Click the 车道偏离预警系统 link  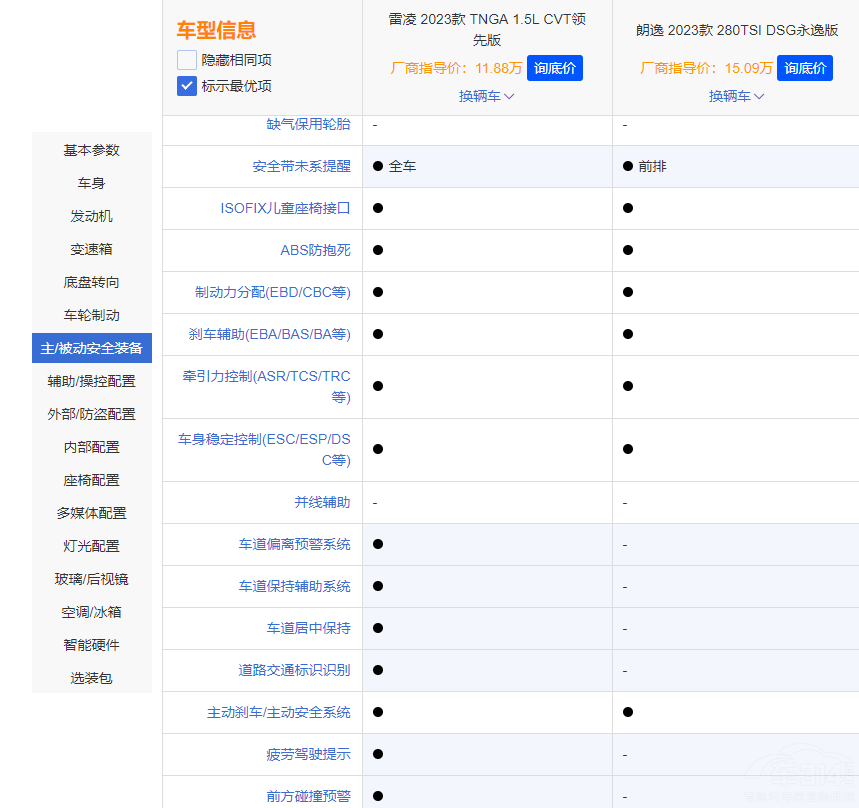tap(294, 544)
